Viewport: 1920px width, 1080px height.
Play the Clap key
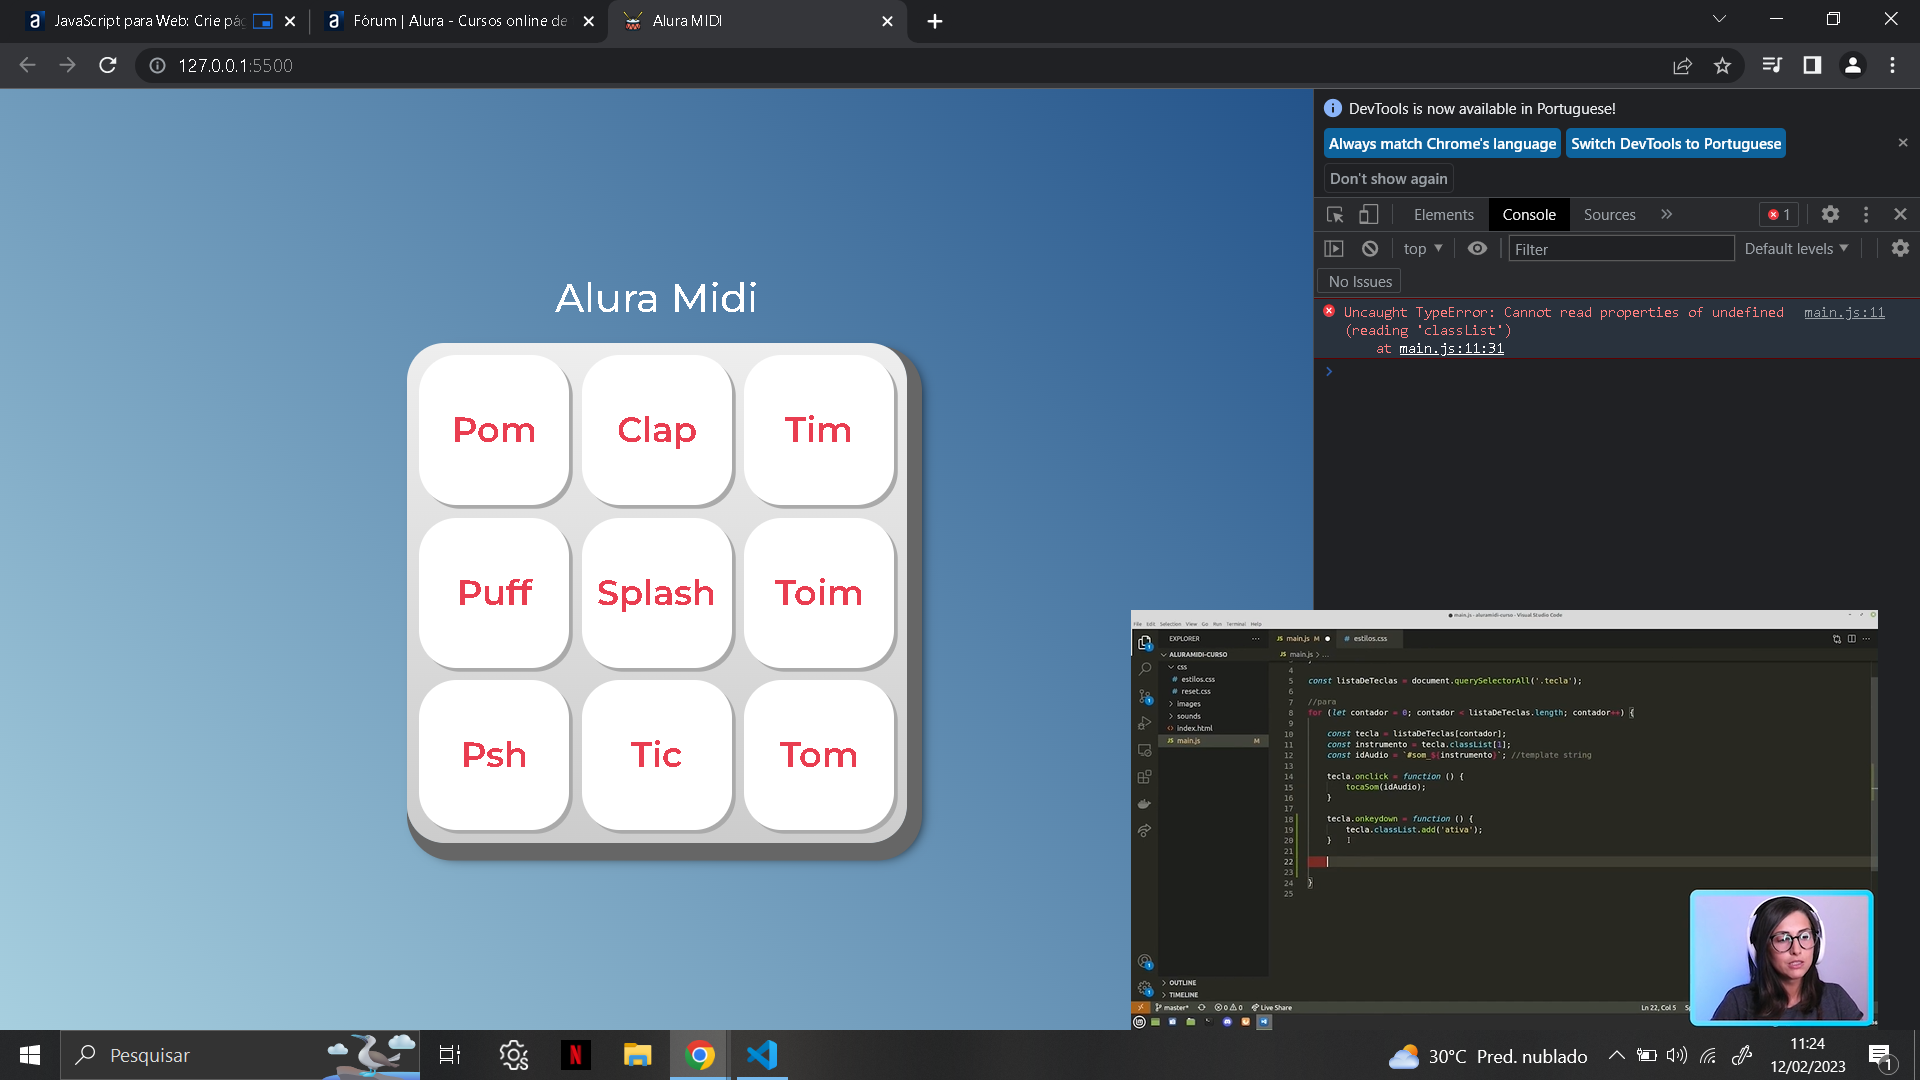(x=657, y=430)
